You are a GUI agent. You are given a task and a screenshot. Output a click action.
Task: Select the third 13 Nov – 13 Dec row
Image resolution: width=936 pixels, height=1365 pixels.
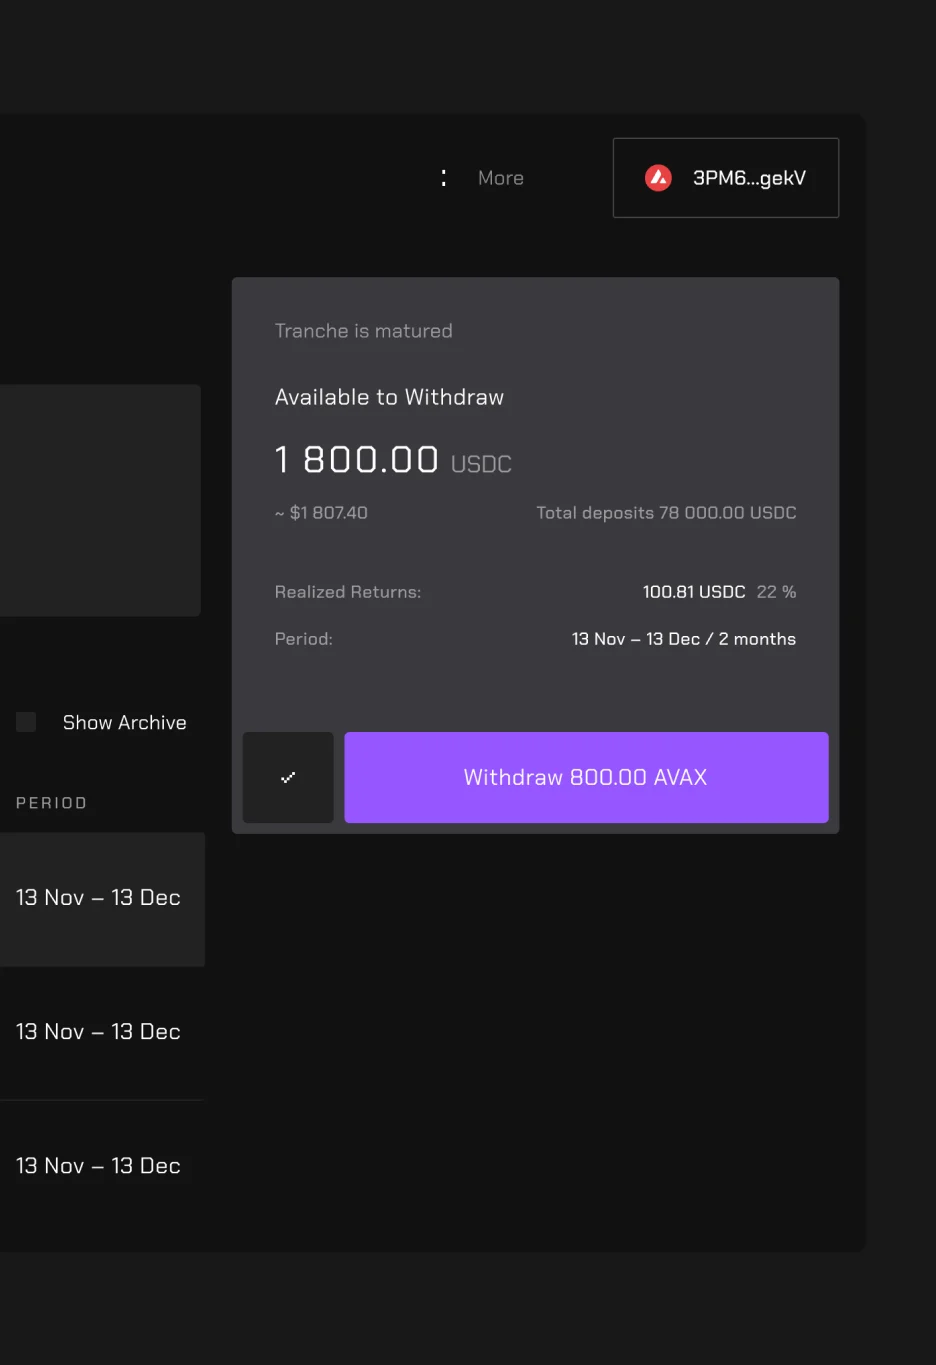[x=101, y=1167]
